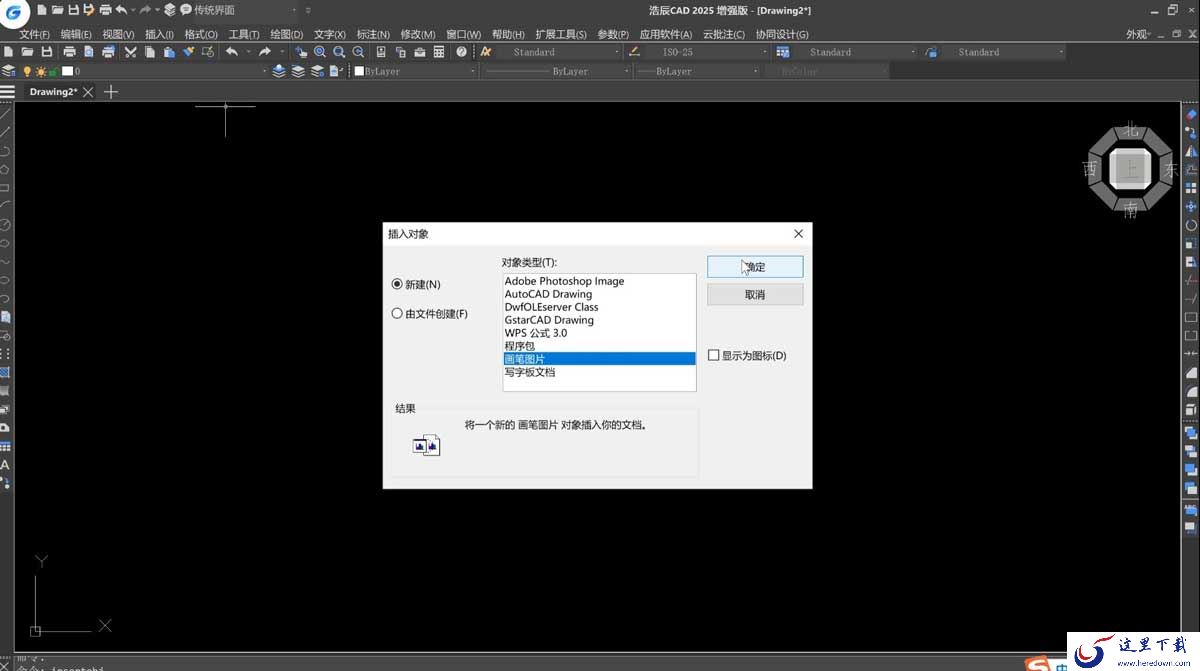This screenshot has width=1200, height=671.
Task: Open the calculator icon in toolbar
Action: click(439, 52)
